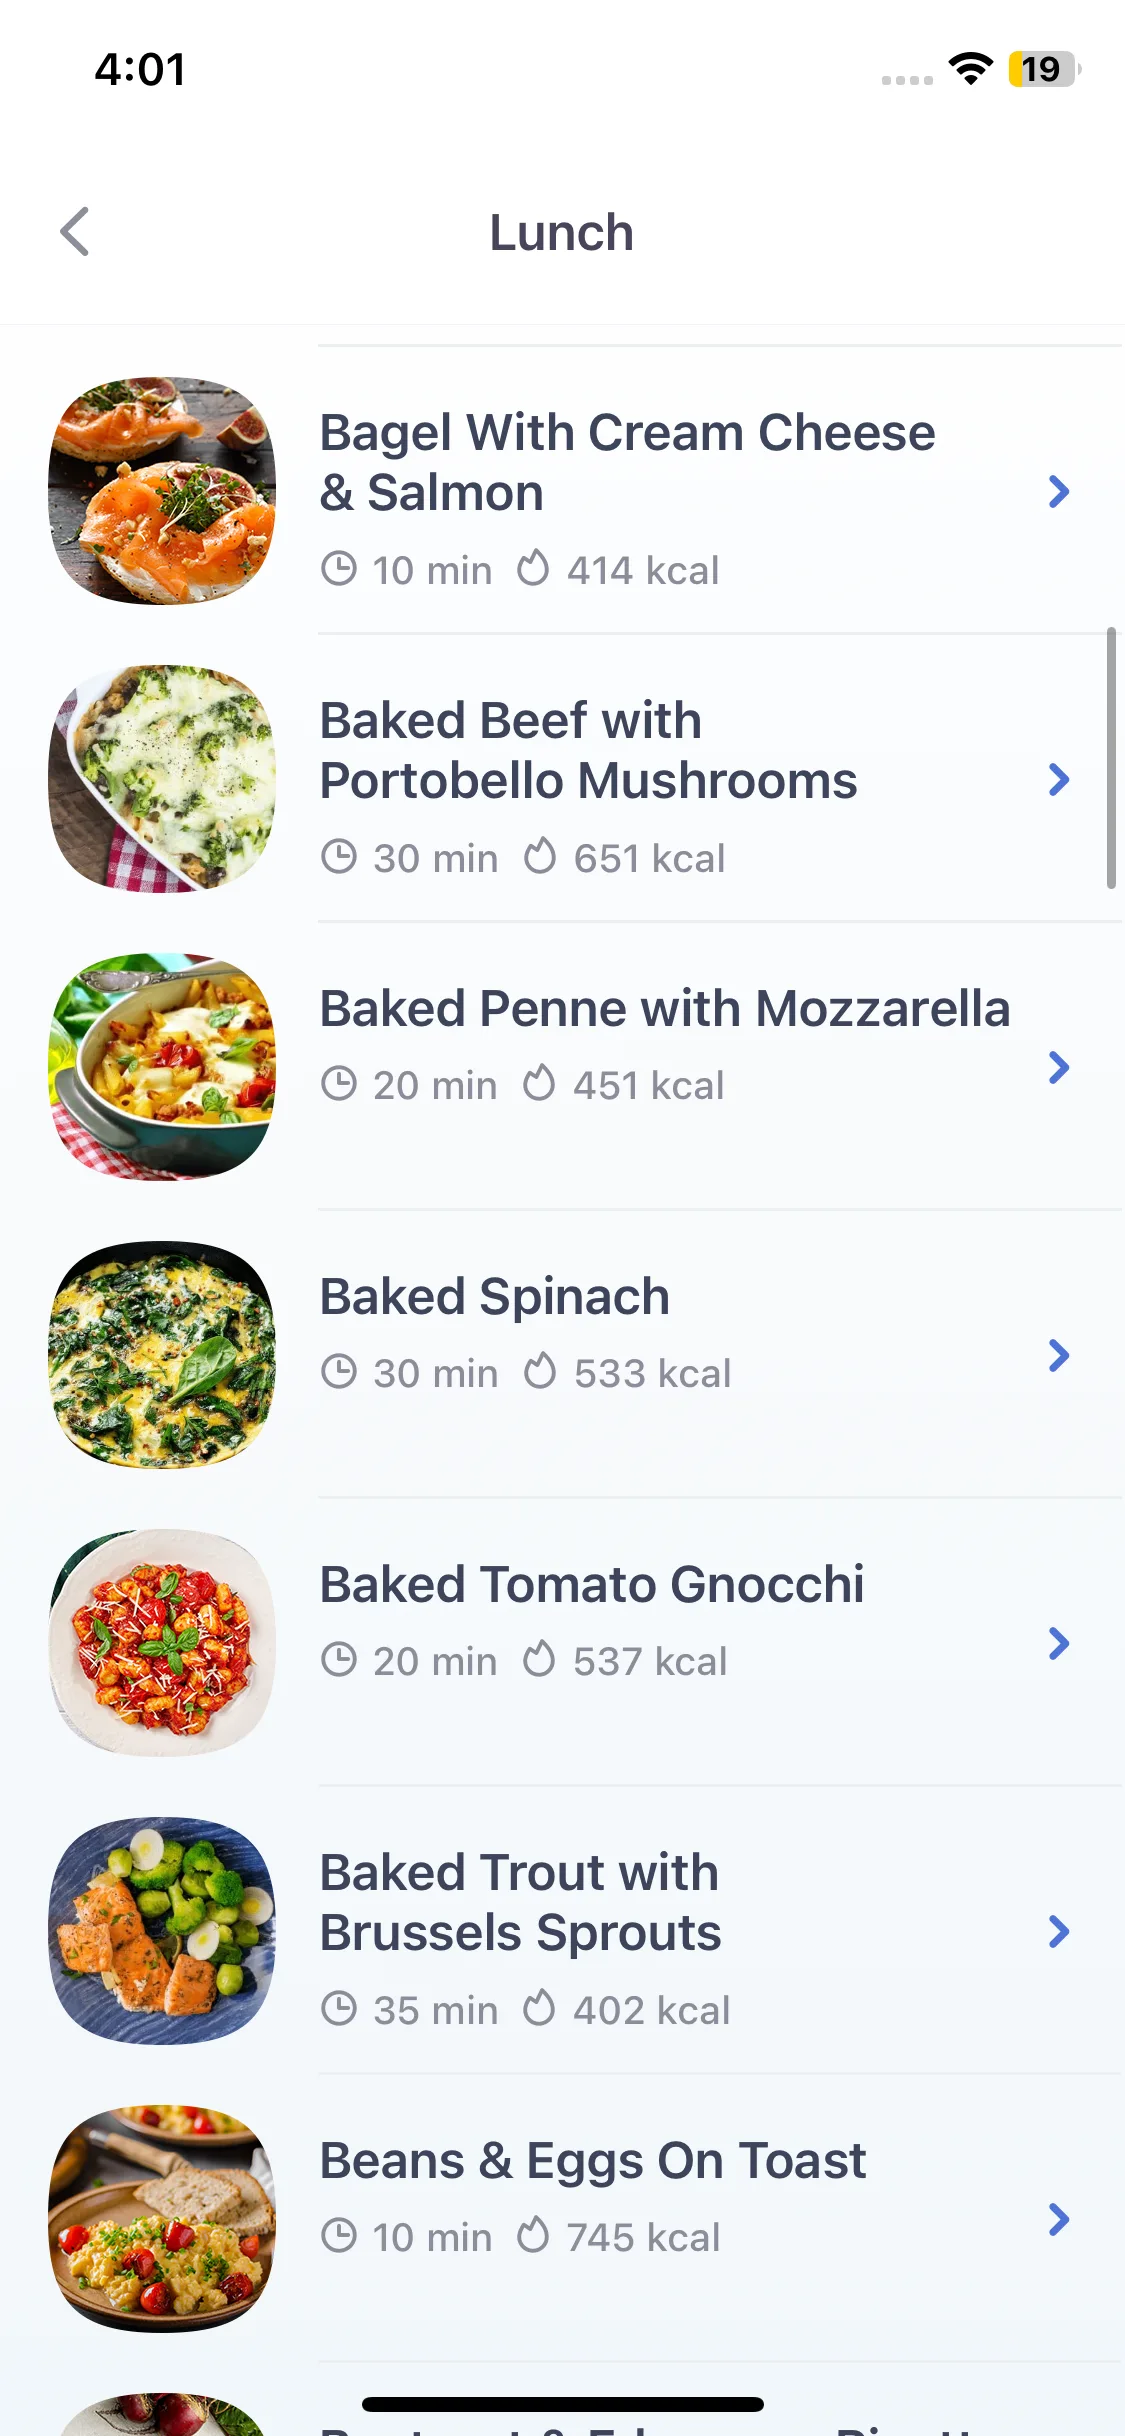Select the Baked Spinach recipe title
1125x2436 pixels.
click(x=494, y=1296)
